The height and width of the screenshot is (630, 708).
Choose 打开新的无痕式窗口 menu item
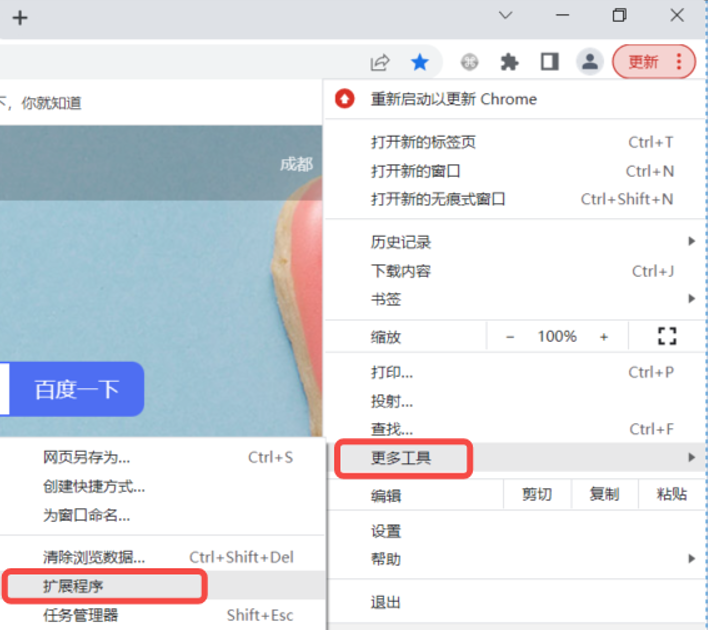tap(515, 199)
